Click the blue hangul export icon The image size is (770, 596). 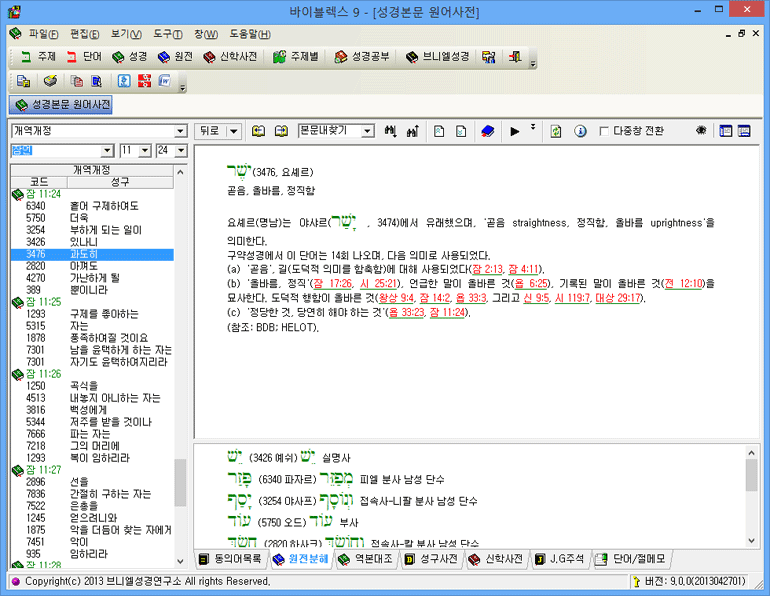pyautogui.click(x=124, y=81)
